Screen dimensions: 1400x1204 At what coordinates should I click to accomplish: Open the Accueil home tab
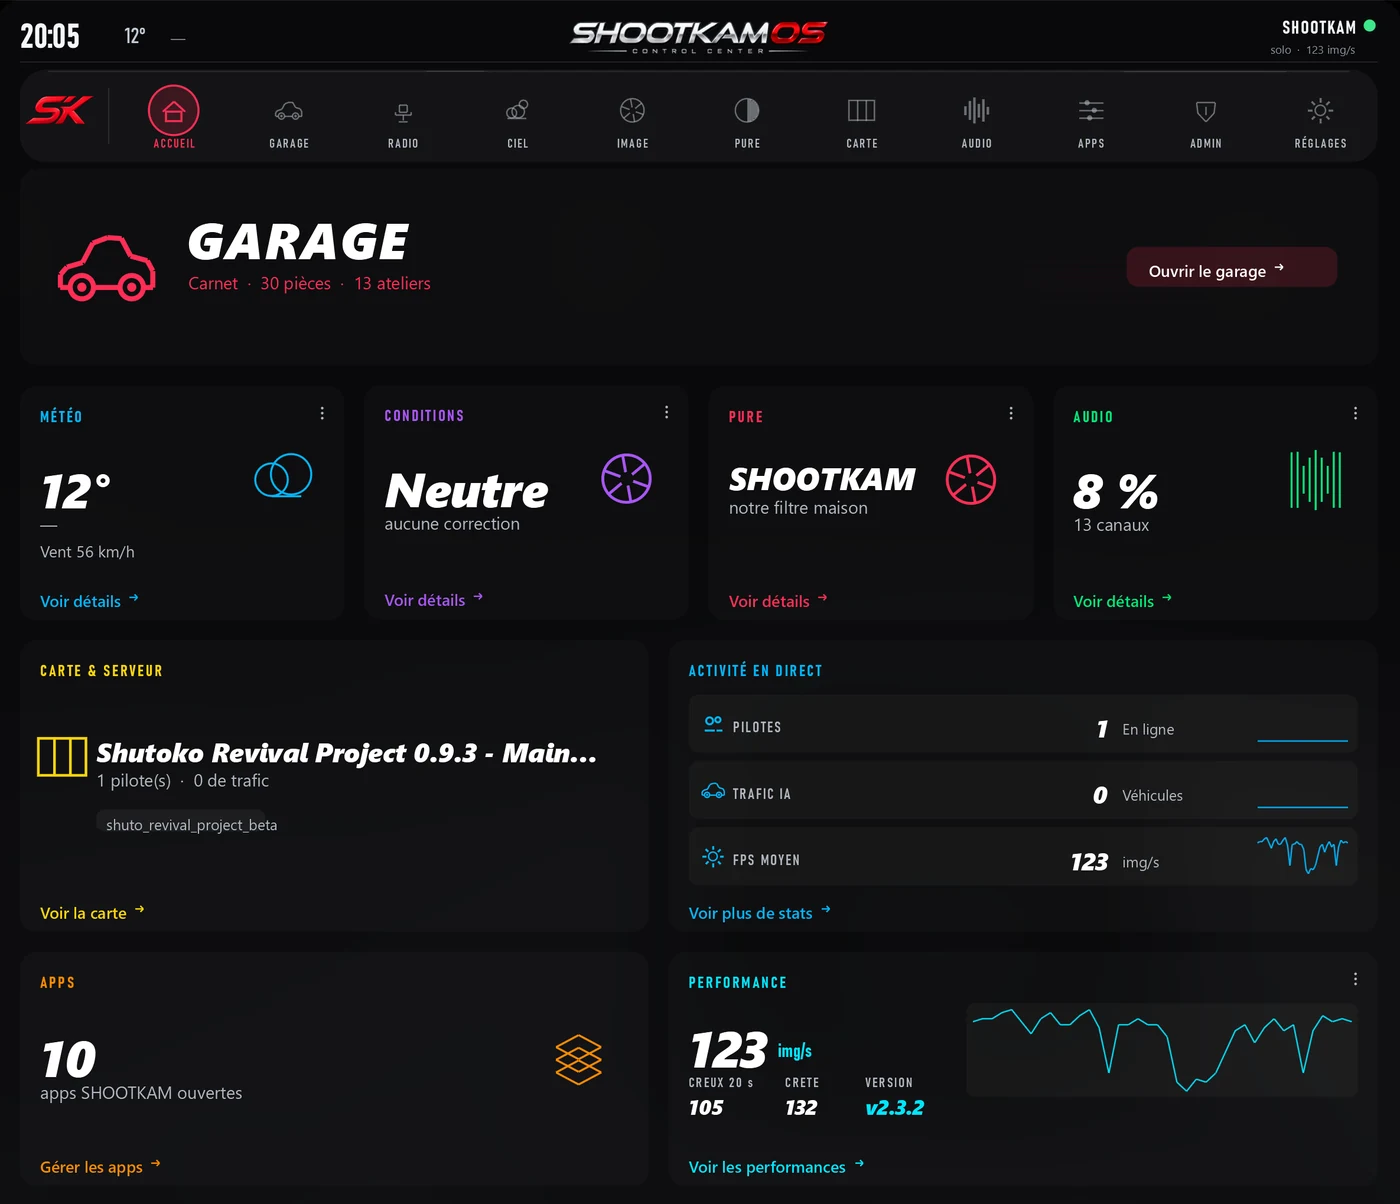[x=174, y=118]
